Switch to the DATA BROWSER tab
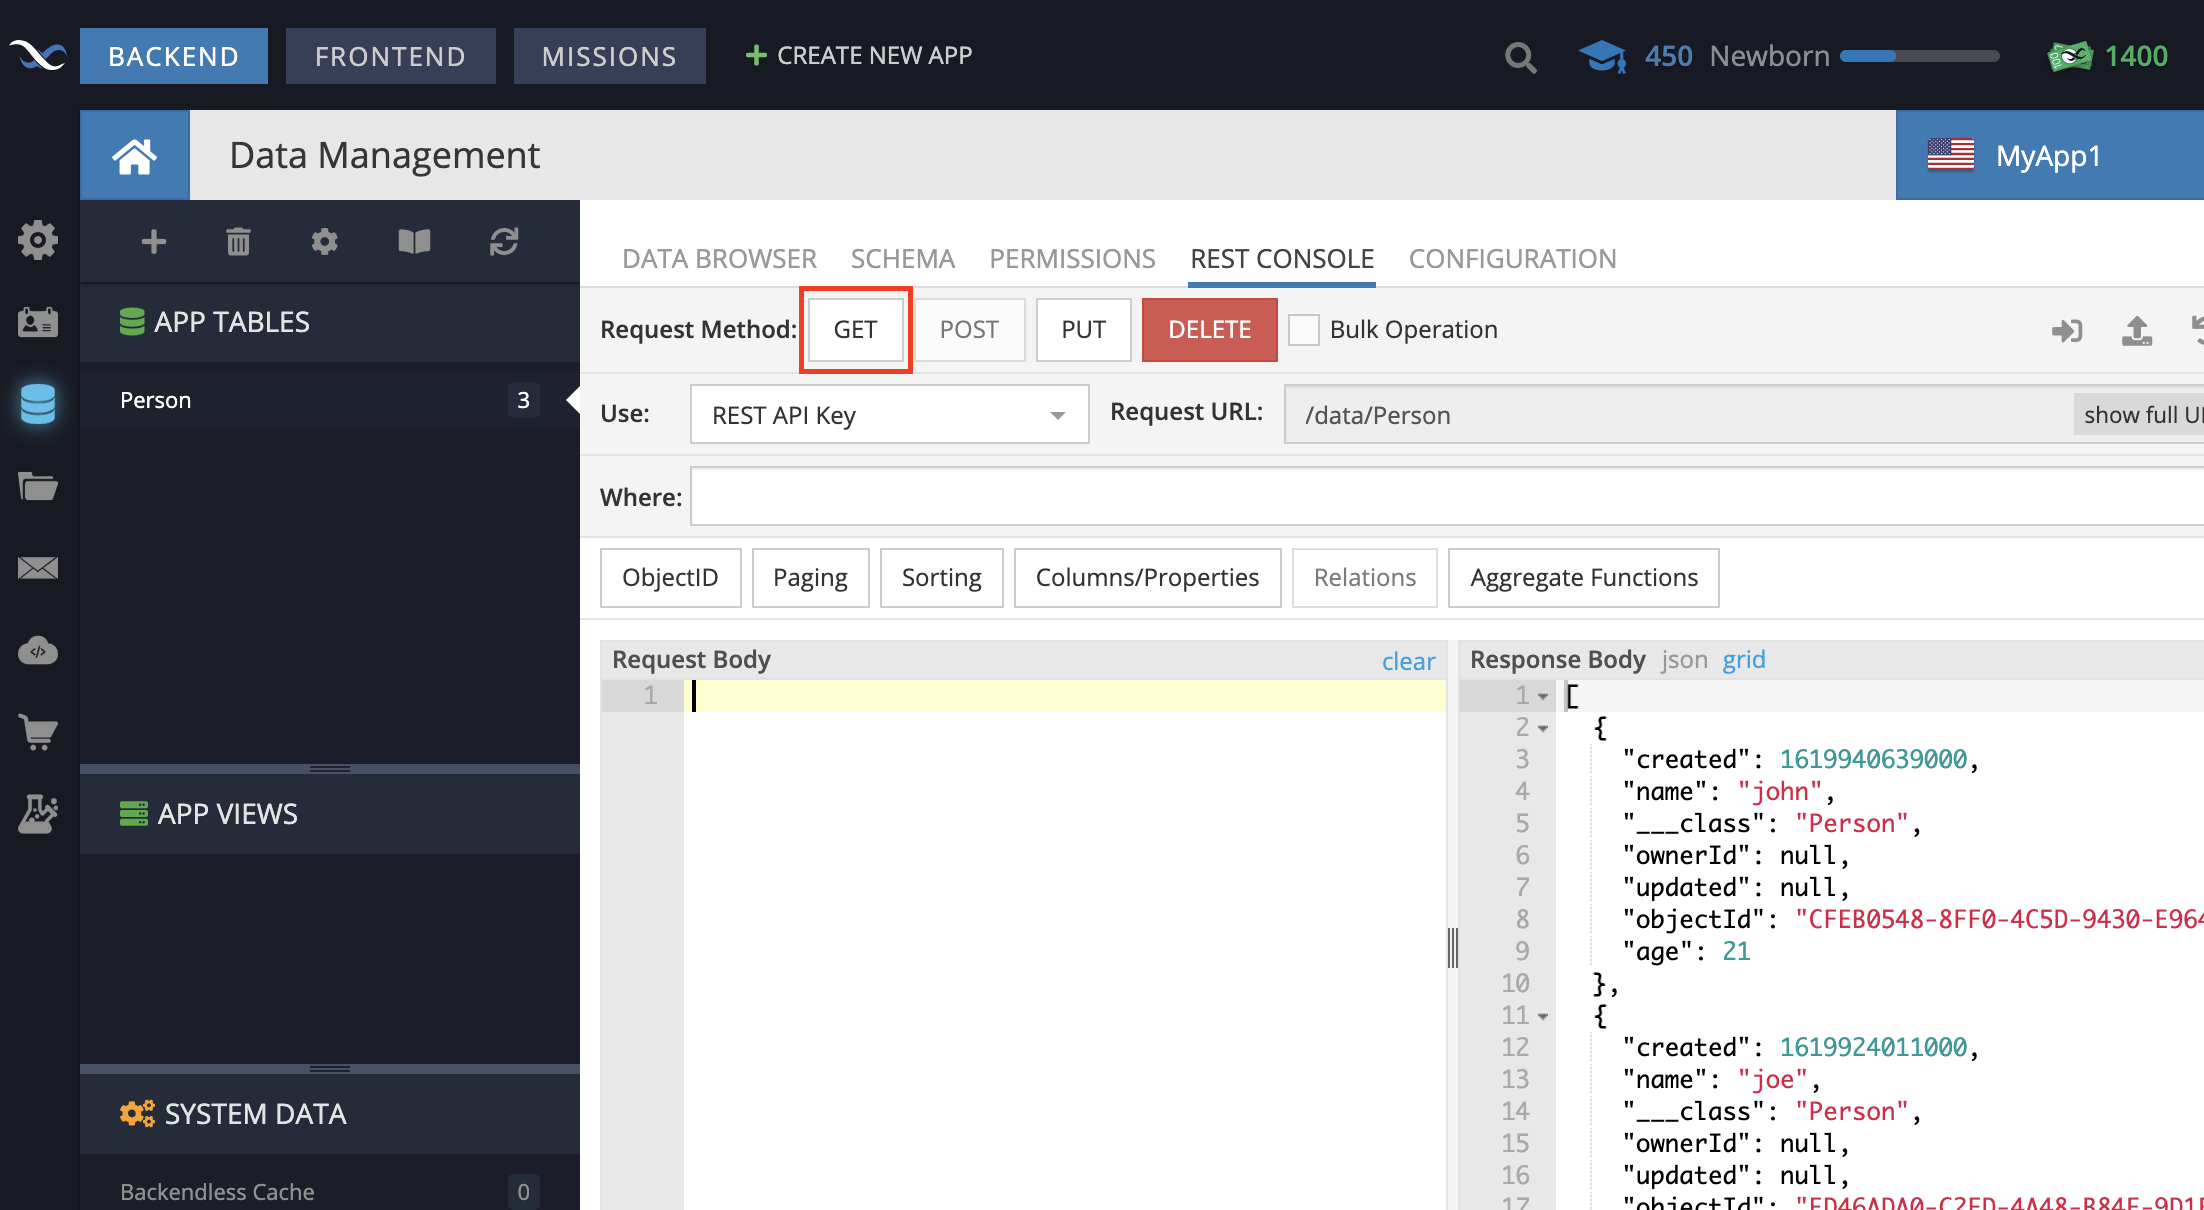The width and height of the screenshot is (2204, 1210). 719,259
